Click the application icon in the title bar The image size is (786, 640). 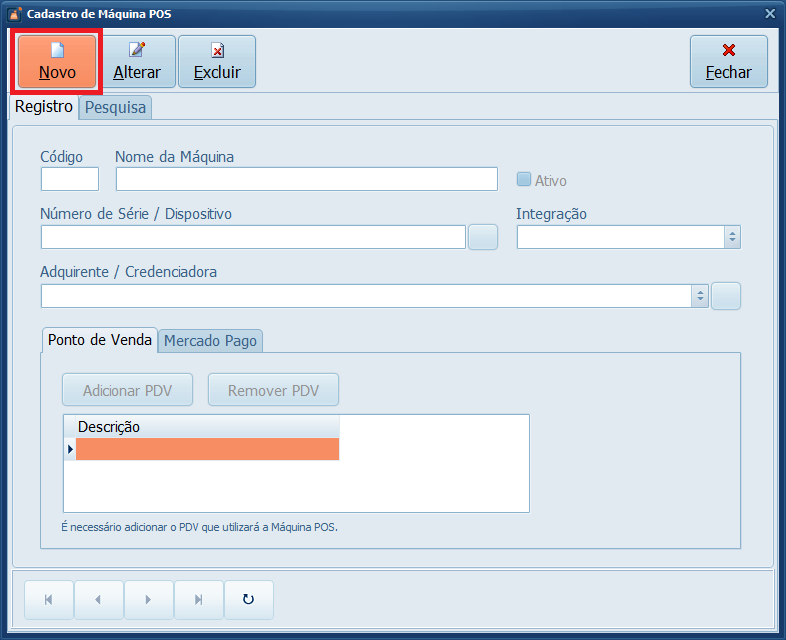[x=15, y=14]
